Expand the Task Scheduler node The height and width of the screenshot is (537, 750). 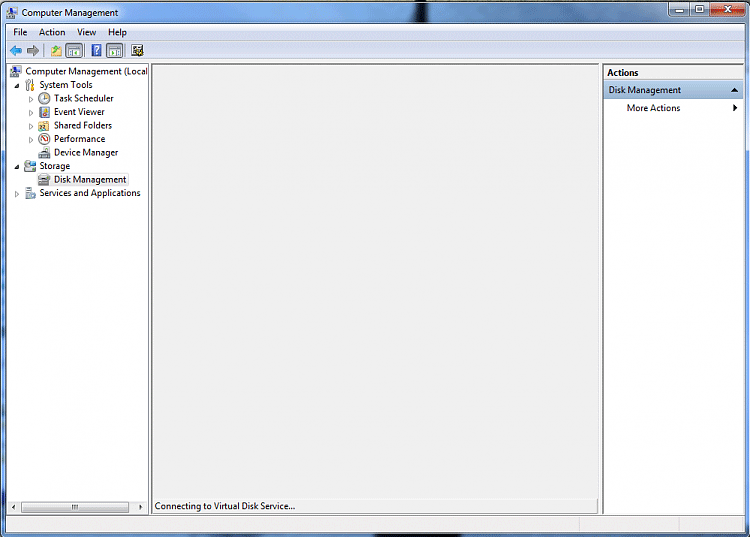click(x=31, y=99)
